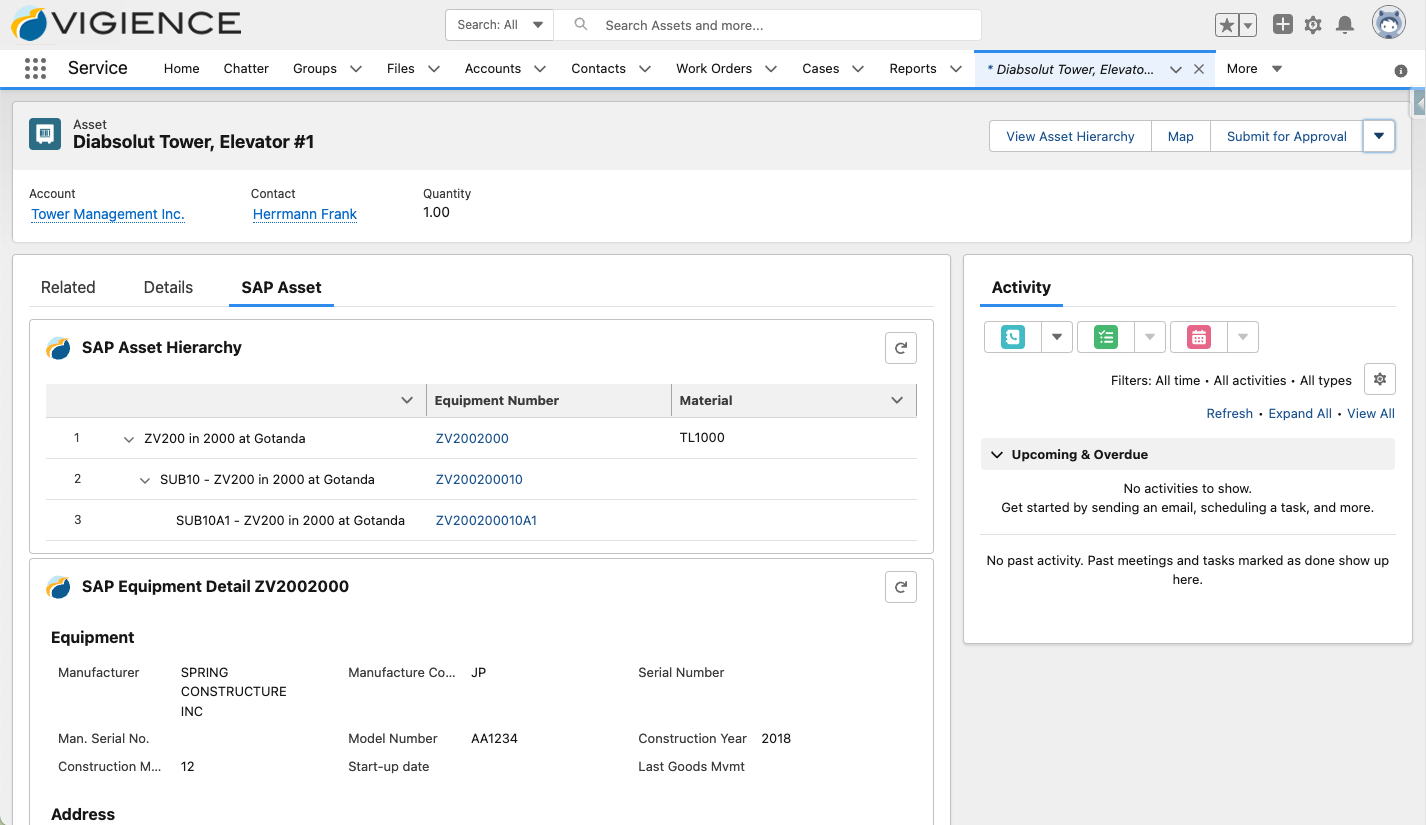Open the Groups menu chevron
This screenshot has height=825, width=1426.
point(356,69)
